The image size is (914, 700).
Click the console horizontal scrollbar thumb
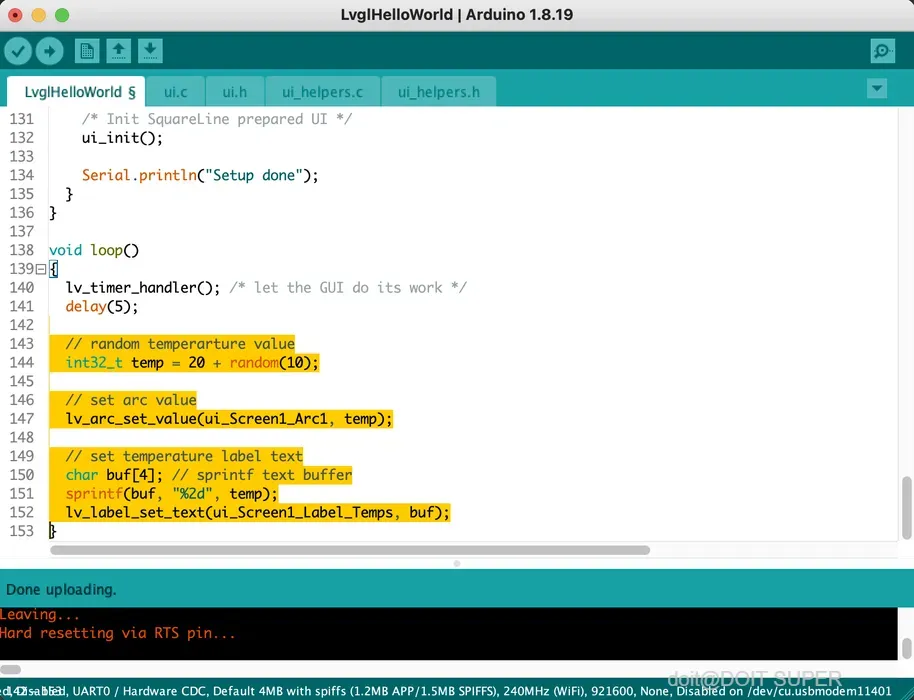click(x=10, y=669)
